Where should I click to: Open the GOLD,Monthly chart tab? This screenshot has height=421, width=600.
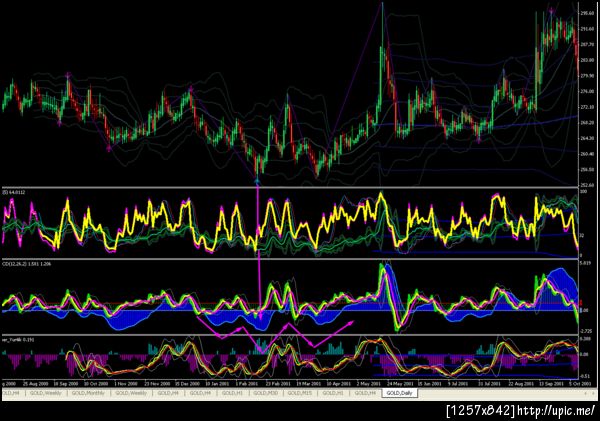tap(88, 393)
